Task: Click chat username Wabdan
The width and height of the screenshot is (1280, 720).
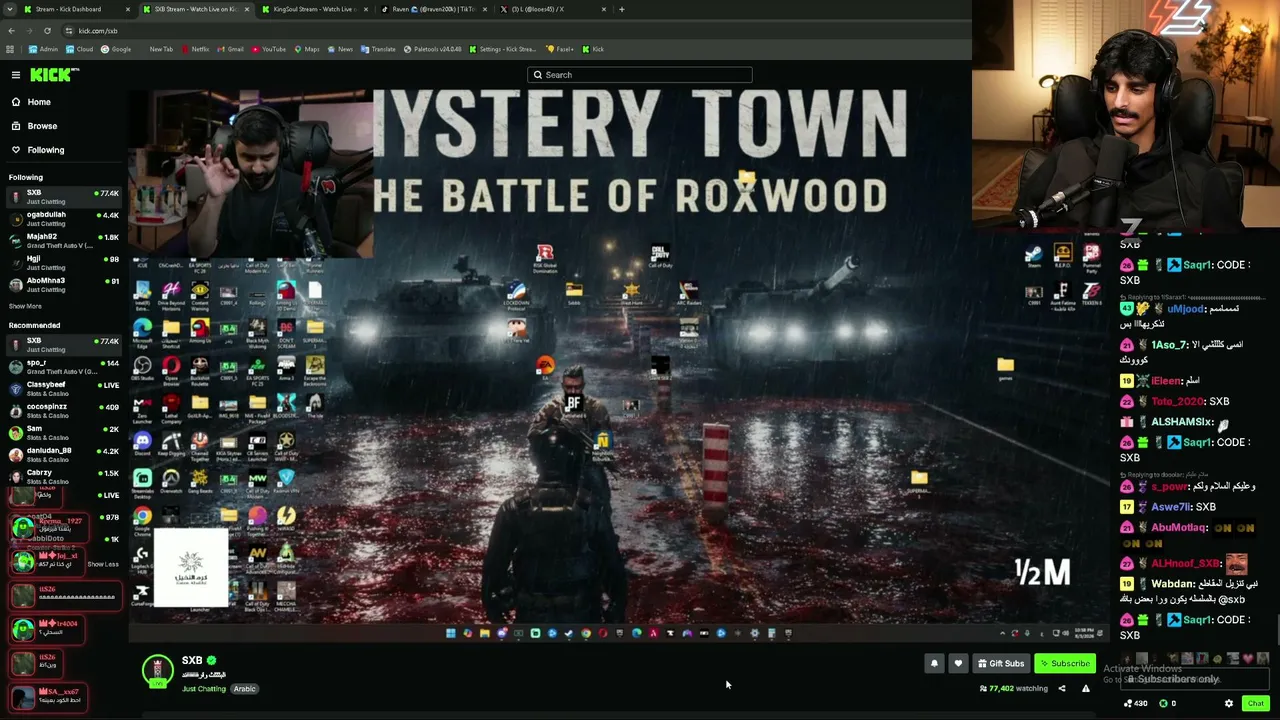Action: [x=1173, y=583]
